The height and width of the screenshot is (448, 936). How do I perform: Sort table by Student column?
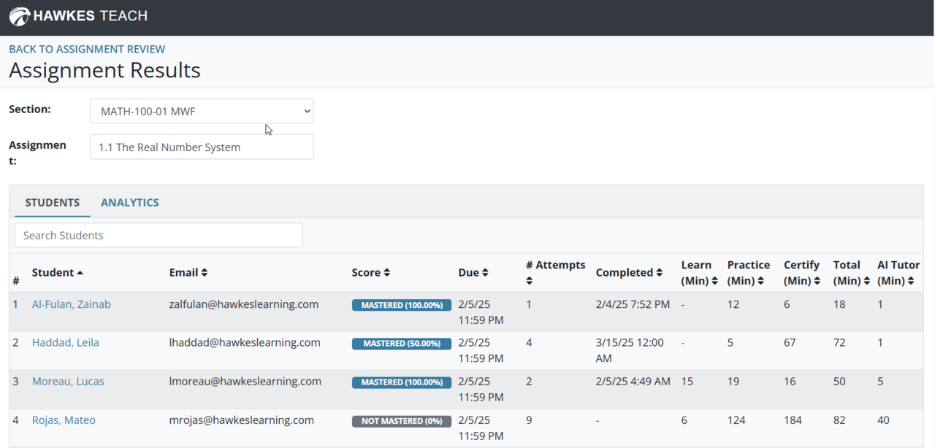pos(58,272)
